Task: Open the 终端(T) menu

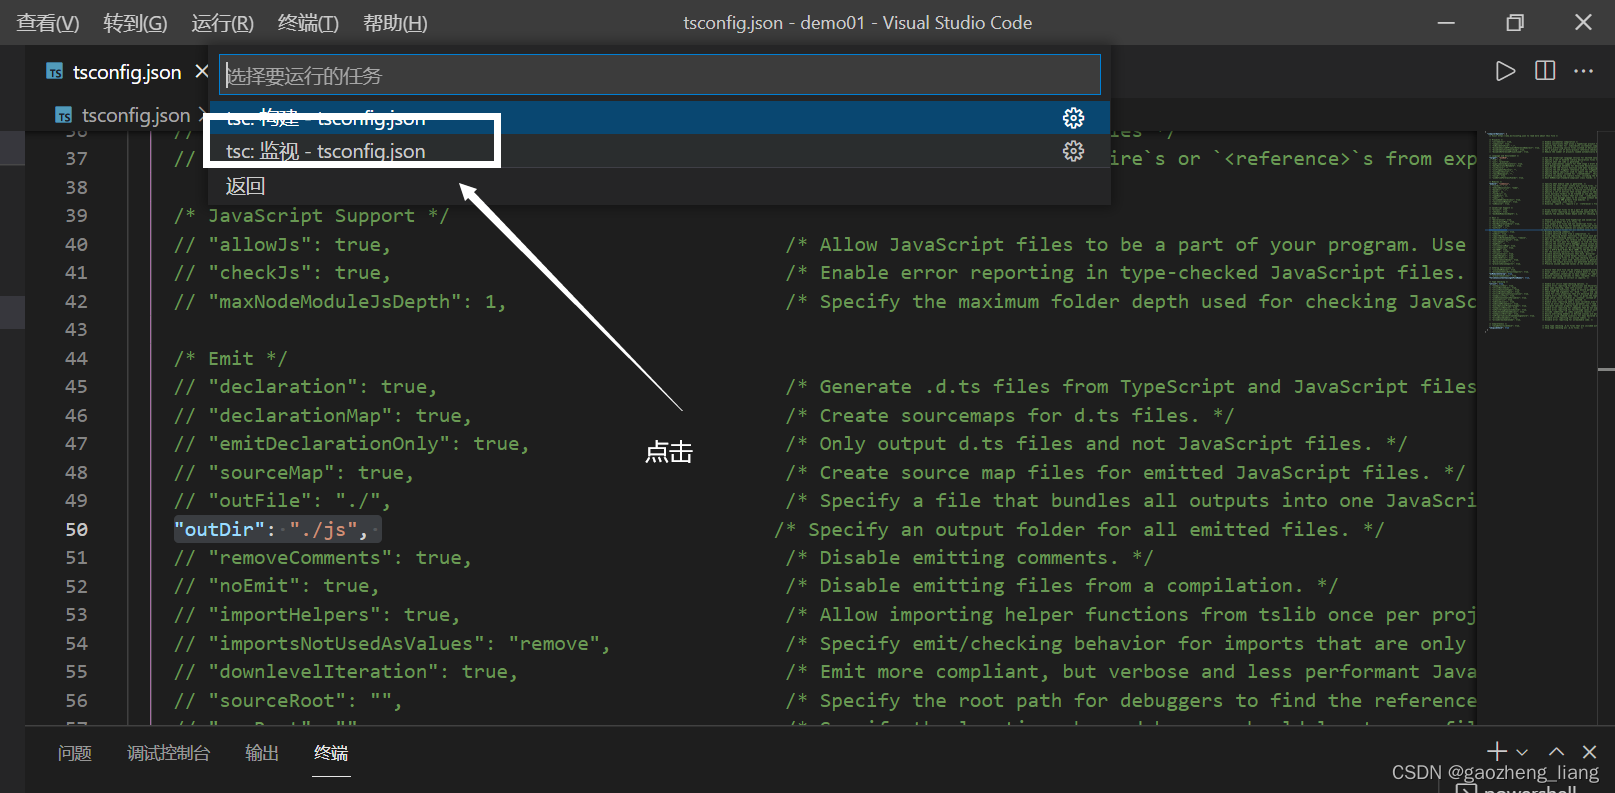Action: (x=308, y=23)
